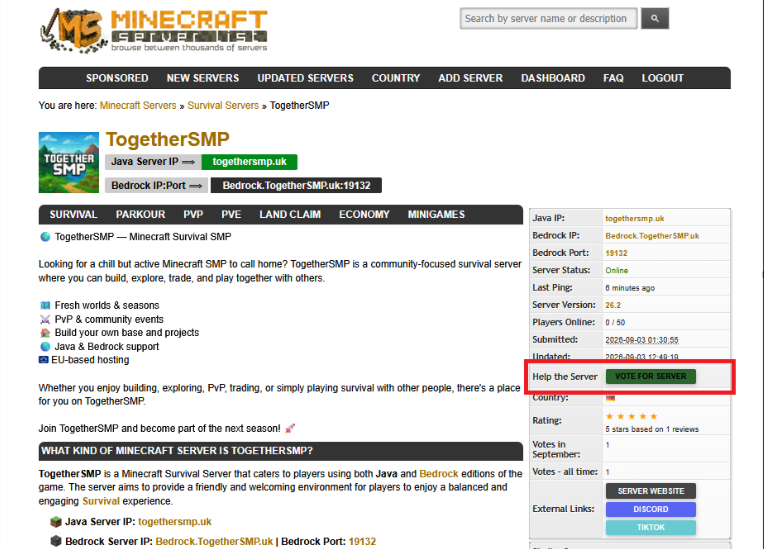Open the SERVER WEBSITE external link
The image size is (764, 549).
coord(650,491)
